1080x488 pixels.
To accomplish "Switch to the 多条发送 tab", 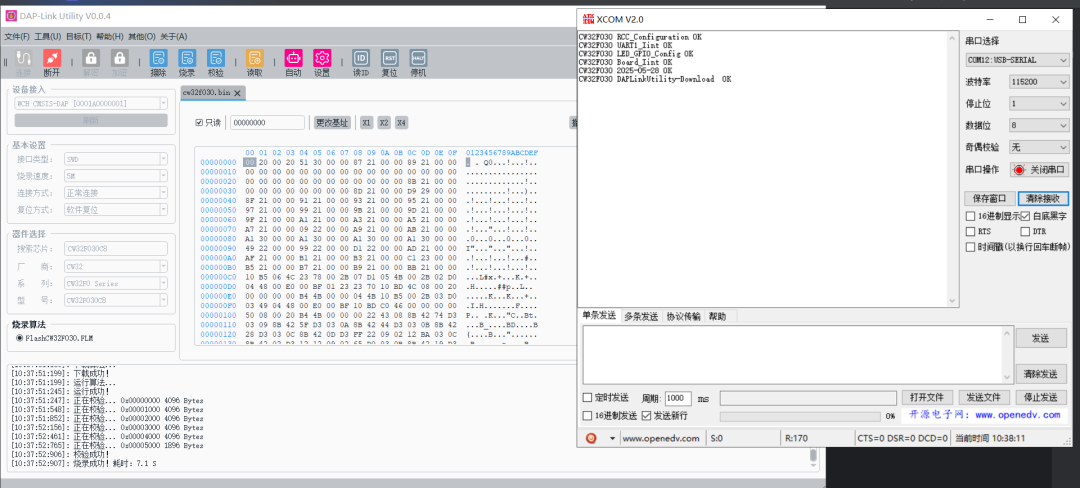I will click(x=640, y=317).
